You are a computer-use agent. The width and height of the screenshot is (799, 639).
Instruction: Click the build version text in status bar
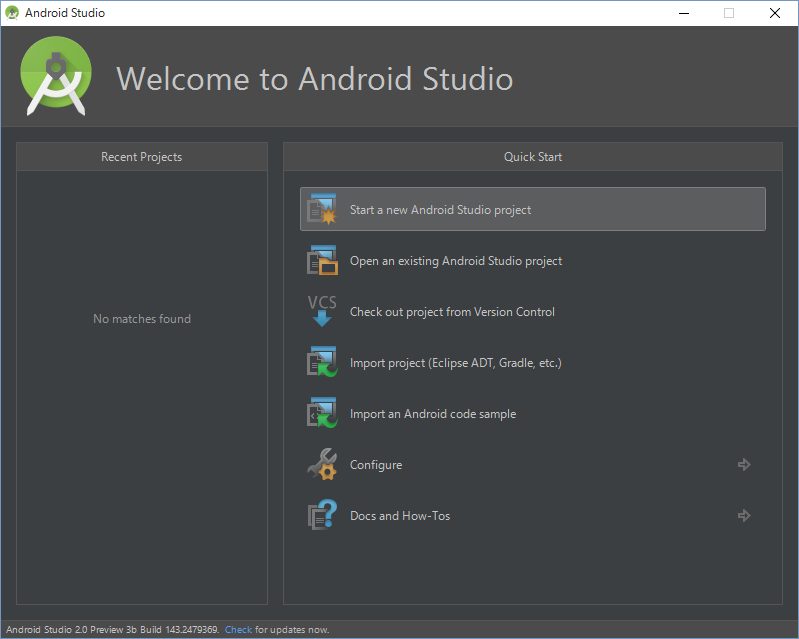(x=113, y=629)
